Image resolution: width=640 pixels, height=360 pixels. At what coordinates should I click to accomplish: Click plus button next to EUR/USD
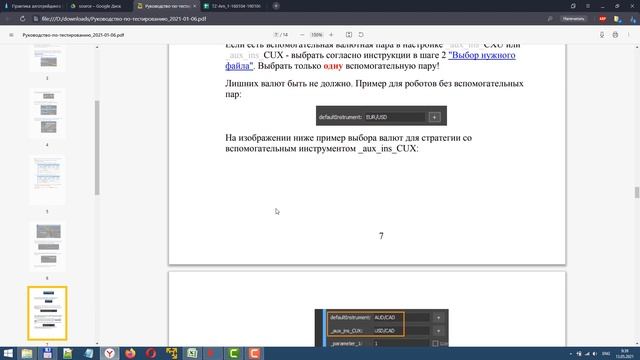coord(434,117)
